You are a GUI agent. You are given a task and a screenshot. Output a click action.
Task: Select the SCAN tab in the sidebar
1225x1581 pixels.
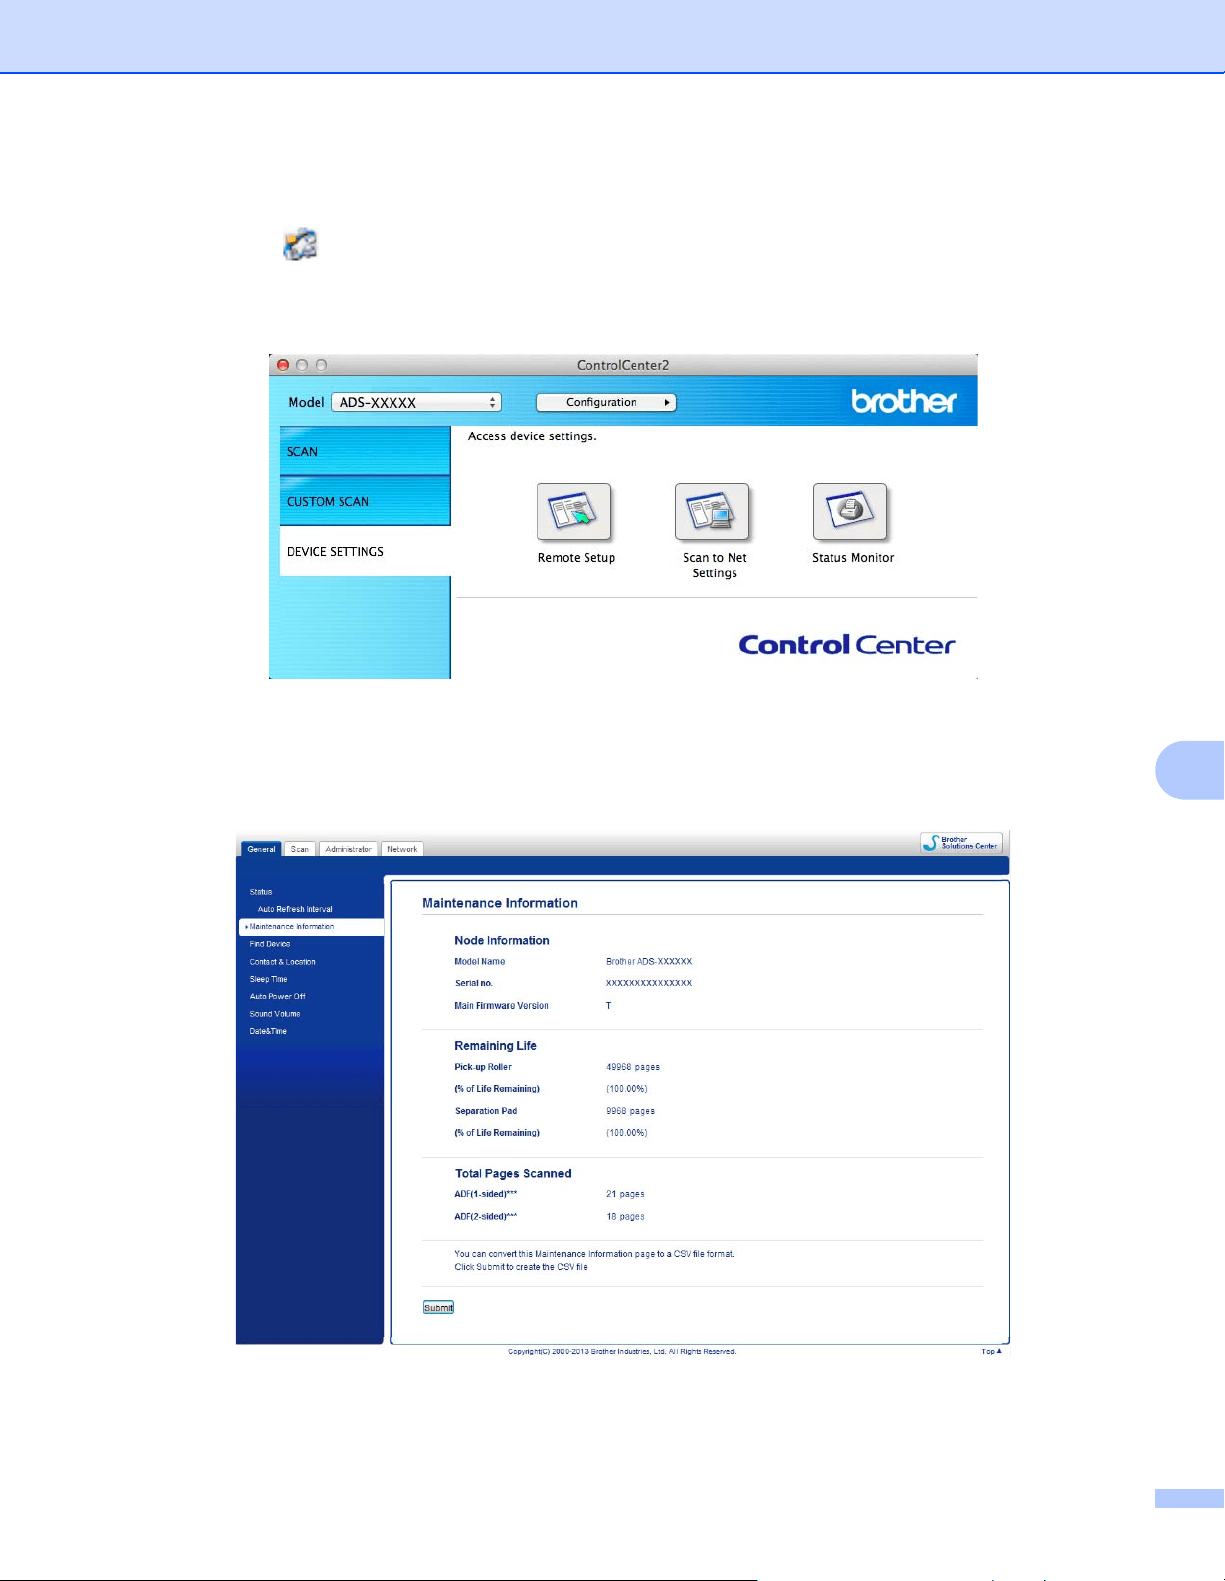point(365,451)
